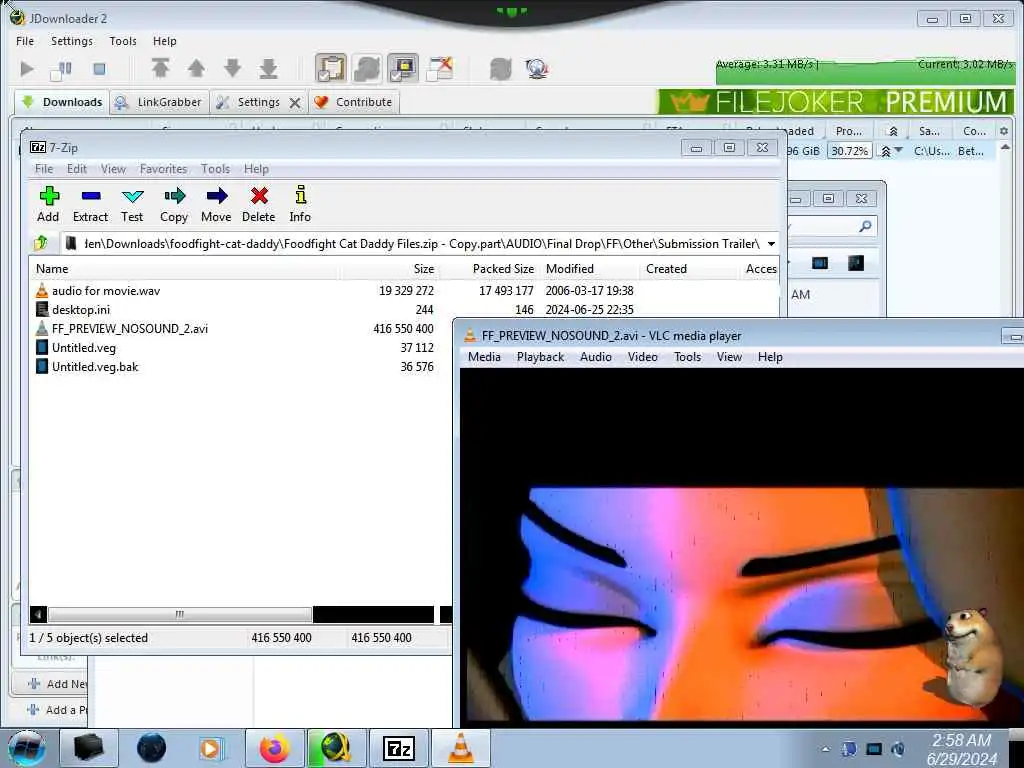Open priority dropdown arrow in JDownloader row
This screenshot has height=768, width=1024.
[899, 151]
